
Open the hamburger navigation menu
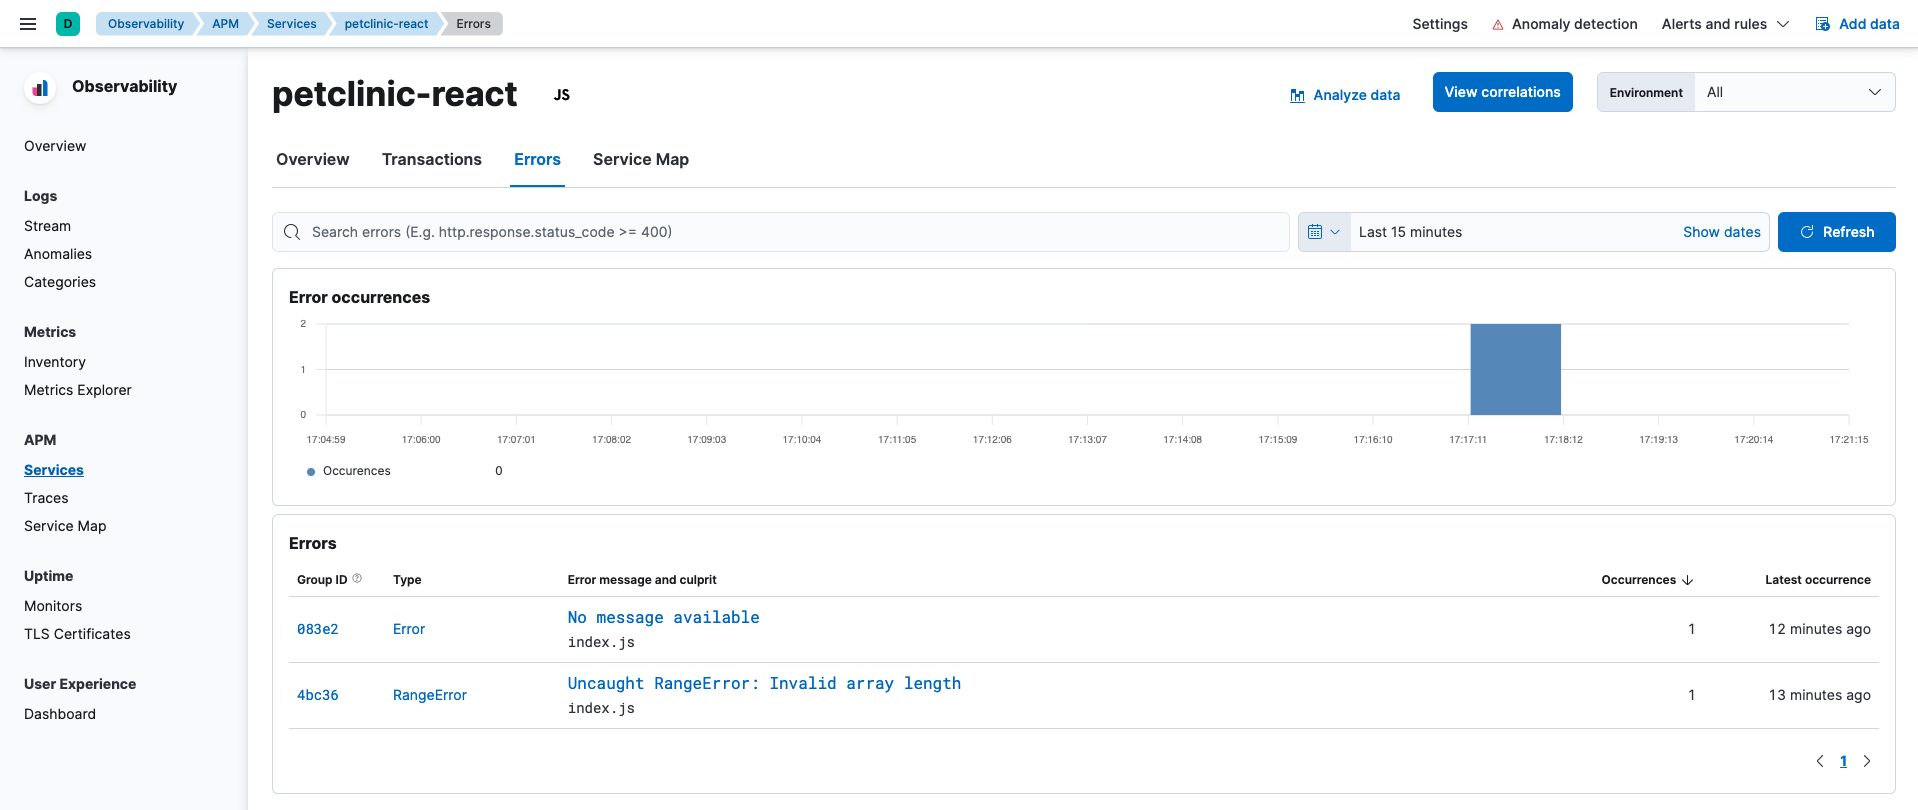pos(28,24)
